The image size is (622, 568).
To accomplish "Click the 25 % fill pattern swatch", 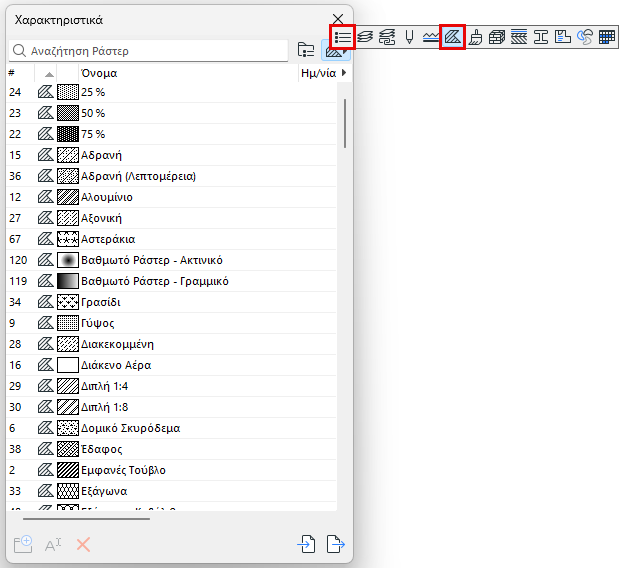I will tap(68, 92).
